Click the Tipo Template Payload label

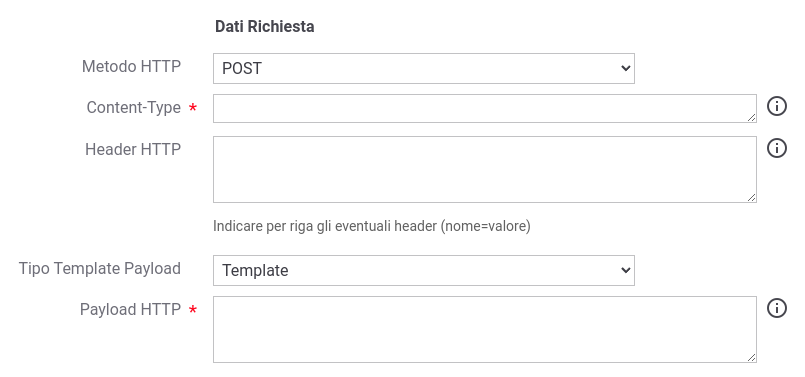tap(100, 269)
